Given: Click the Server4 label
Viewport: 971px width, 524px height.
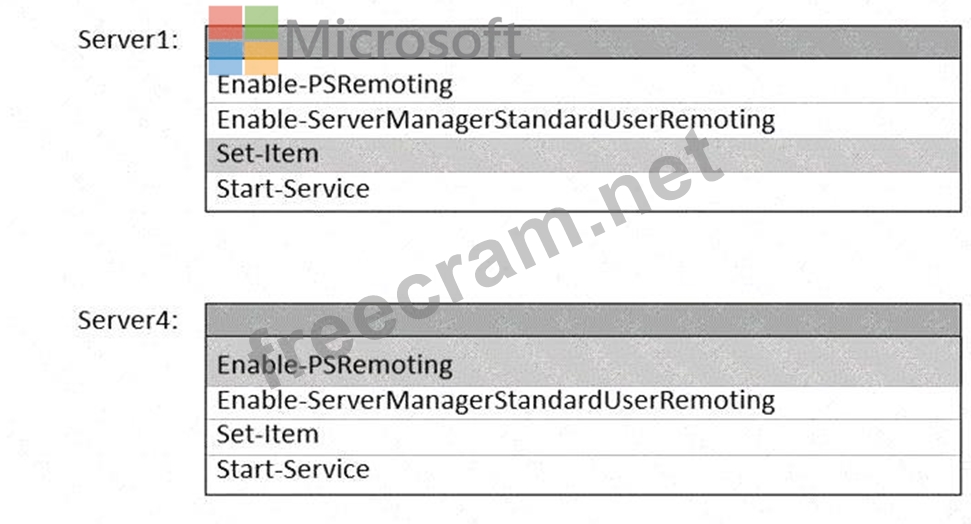Looking at the screenshot, I should coord(129,321).
